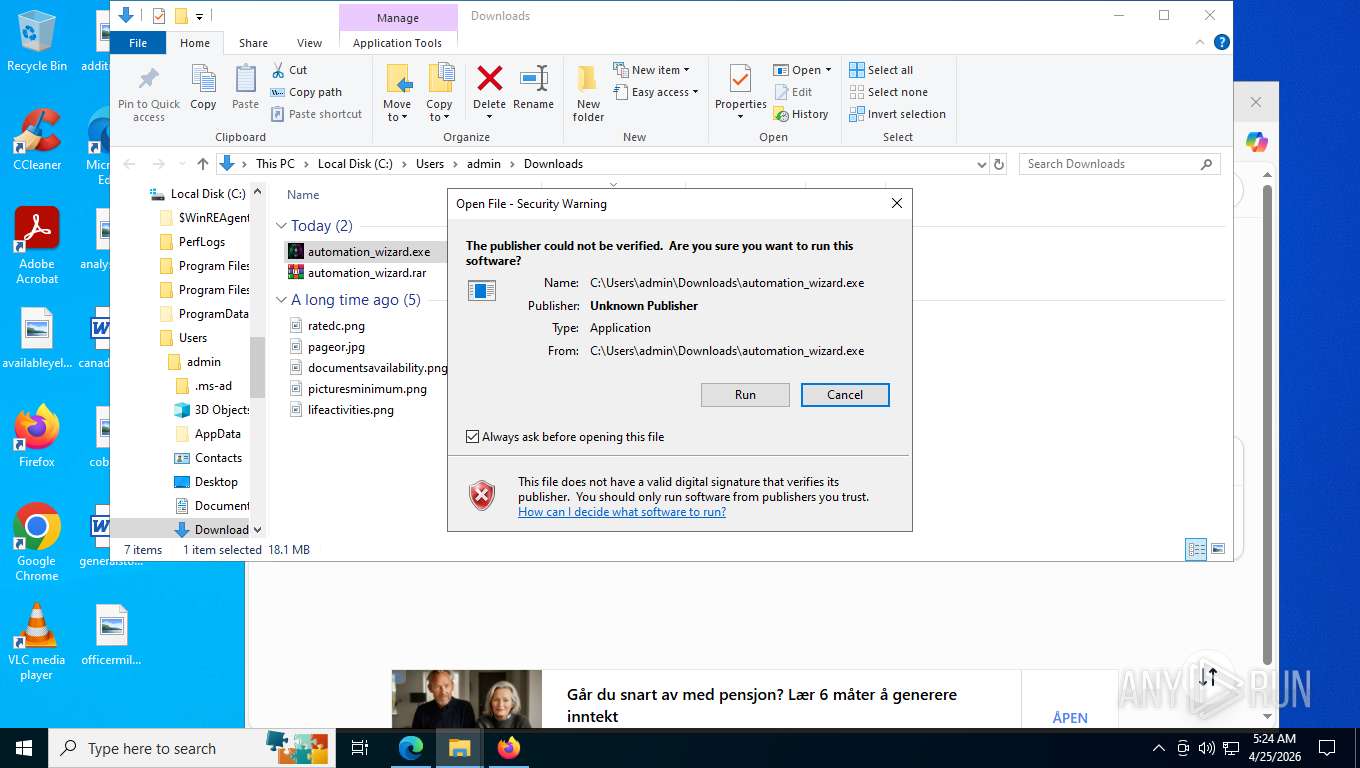Select the picturesminimum.png file
The height and width of the screenshot is (768, 1360).
tap(367, 389)
